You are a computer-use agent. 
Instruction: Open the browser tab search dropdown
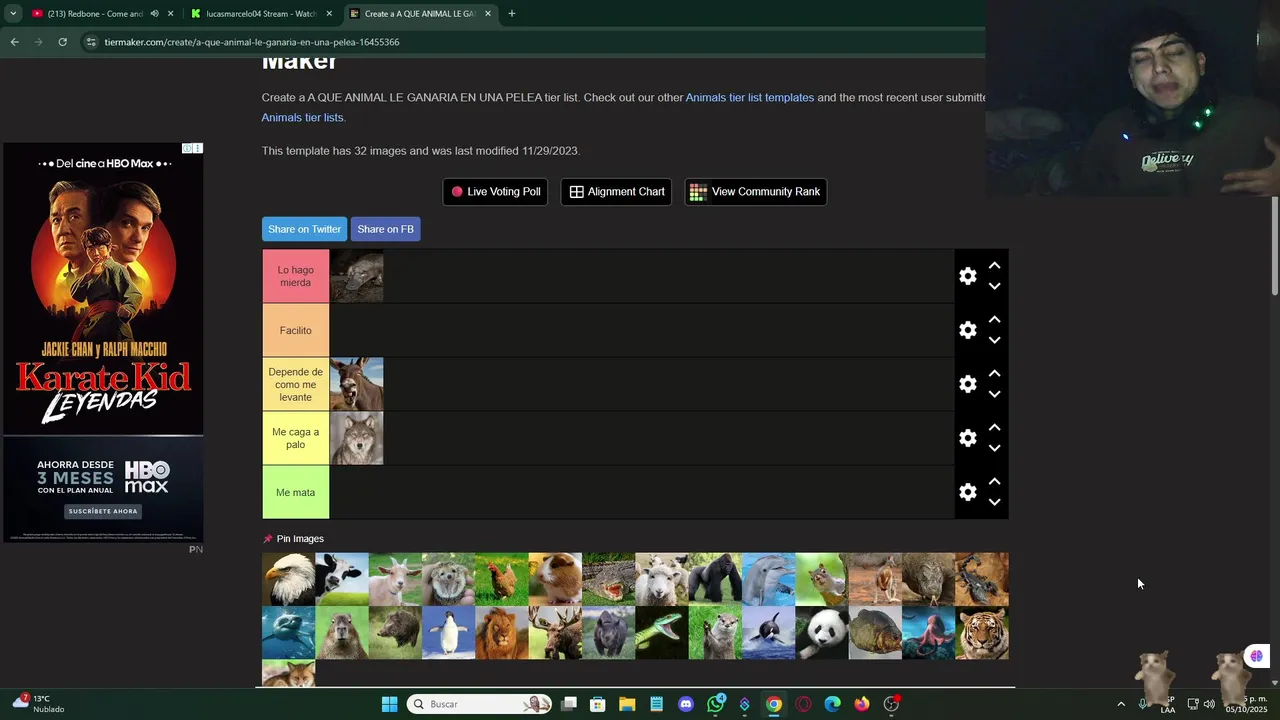tap(13, 14)
